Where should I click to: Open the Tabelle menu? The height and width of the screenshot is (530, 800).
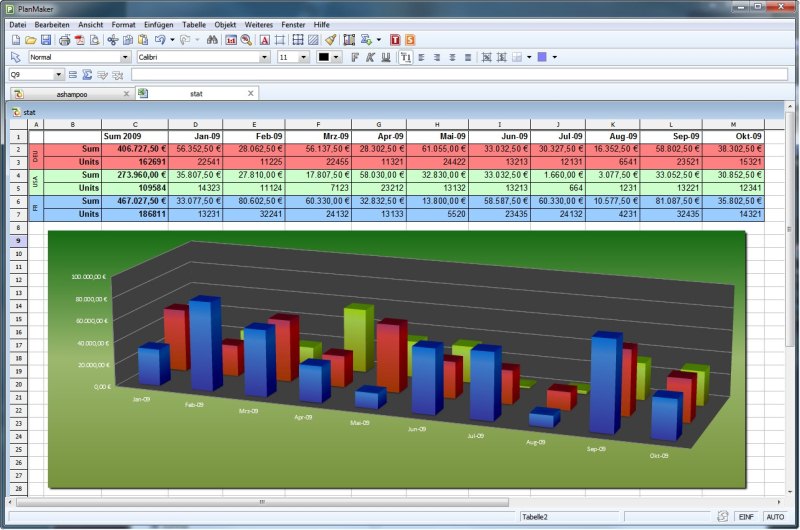[x=194, y=23]
